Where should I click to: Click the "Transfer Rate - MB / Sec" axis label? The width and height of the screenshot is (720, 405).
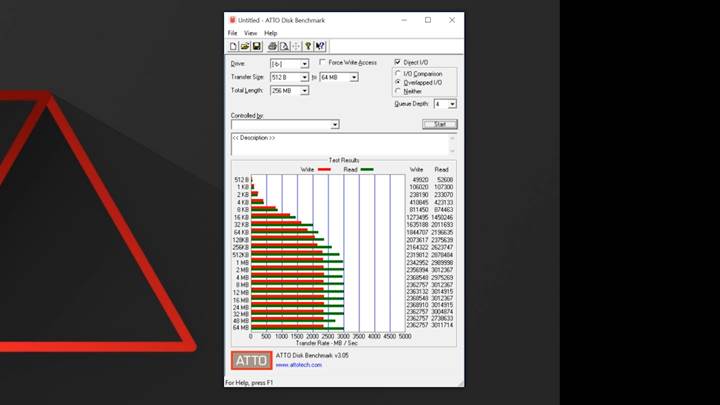click(326, 343)
